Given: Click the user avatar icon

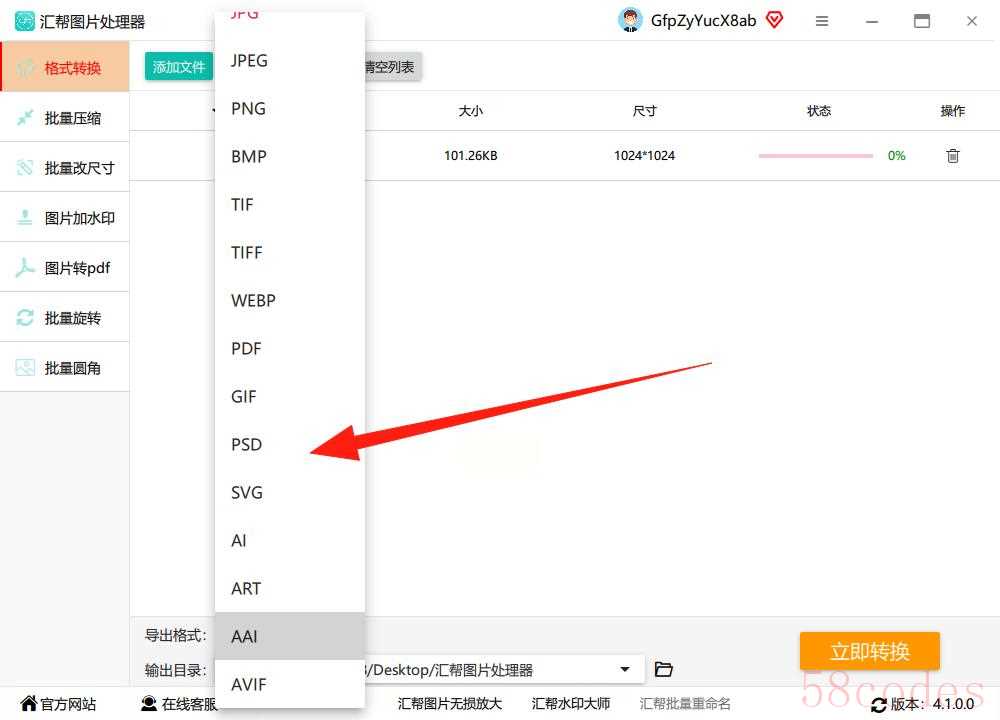Looking at the screenshot, I should click(630, 20).
